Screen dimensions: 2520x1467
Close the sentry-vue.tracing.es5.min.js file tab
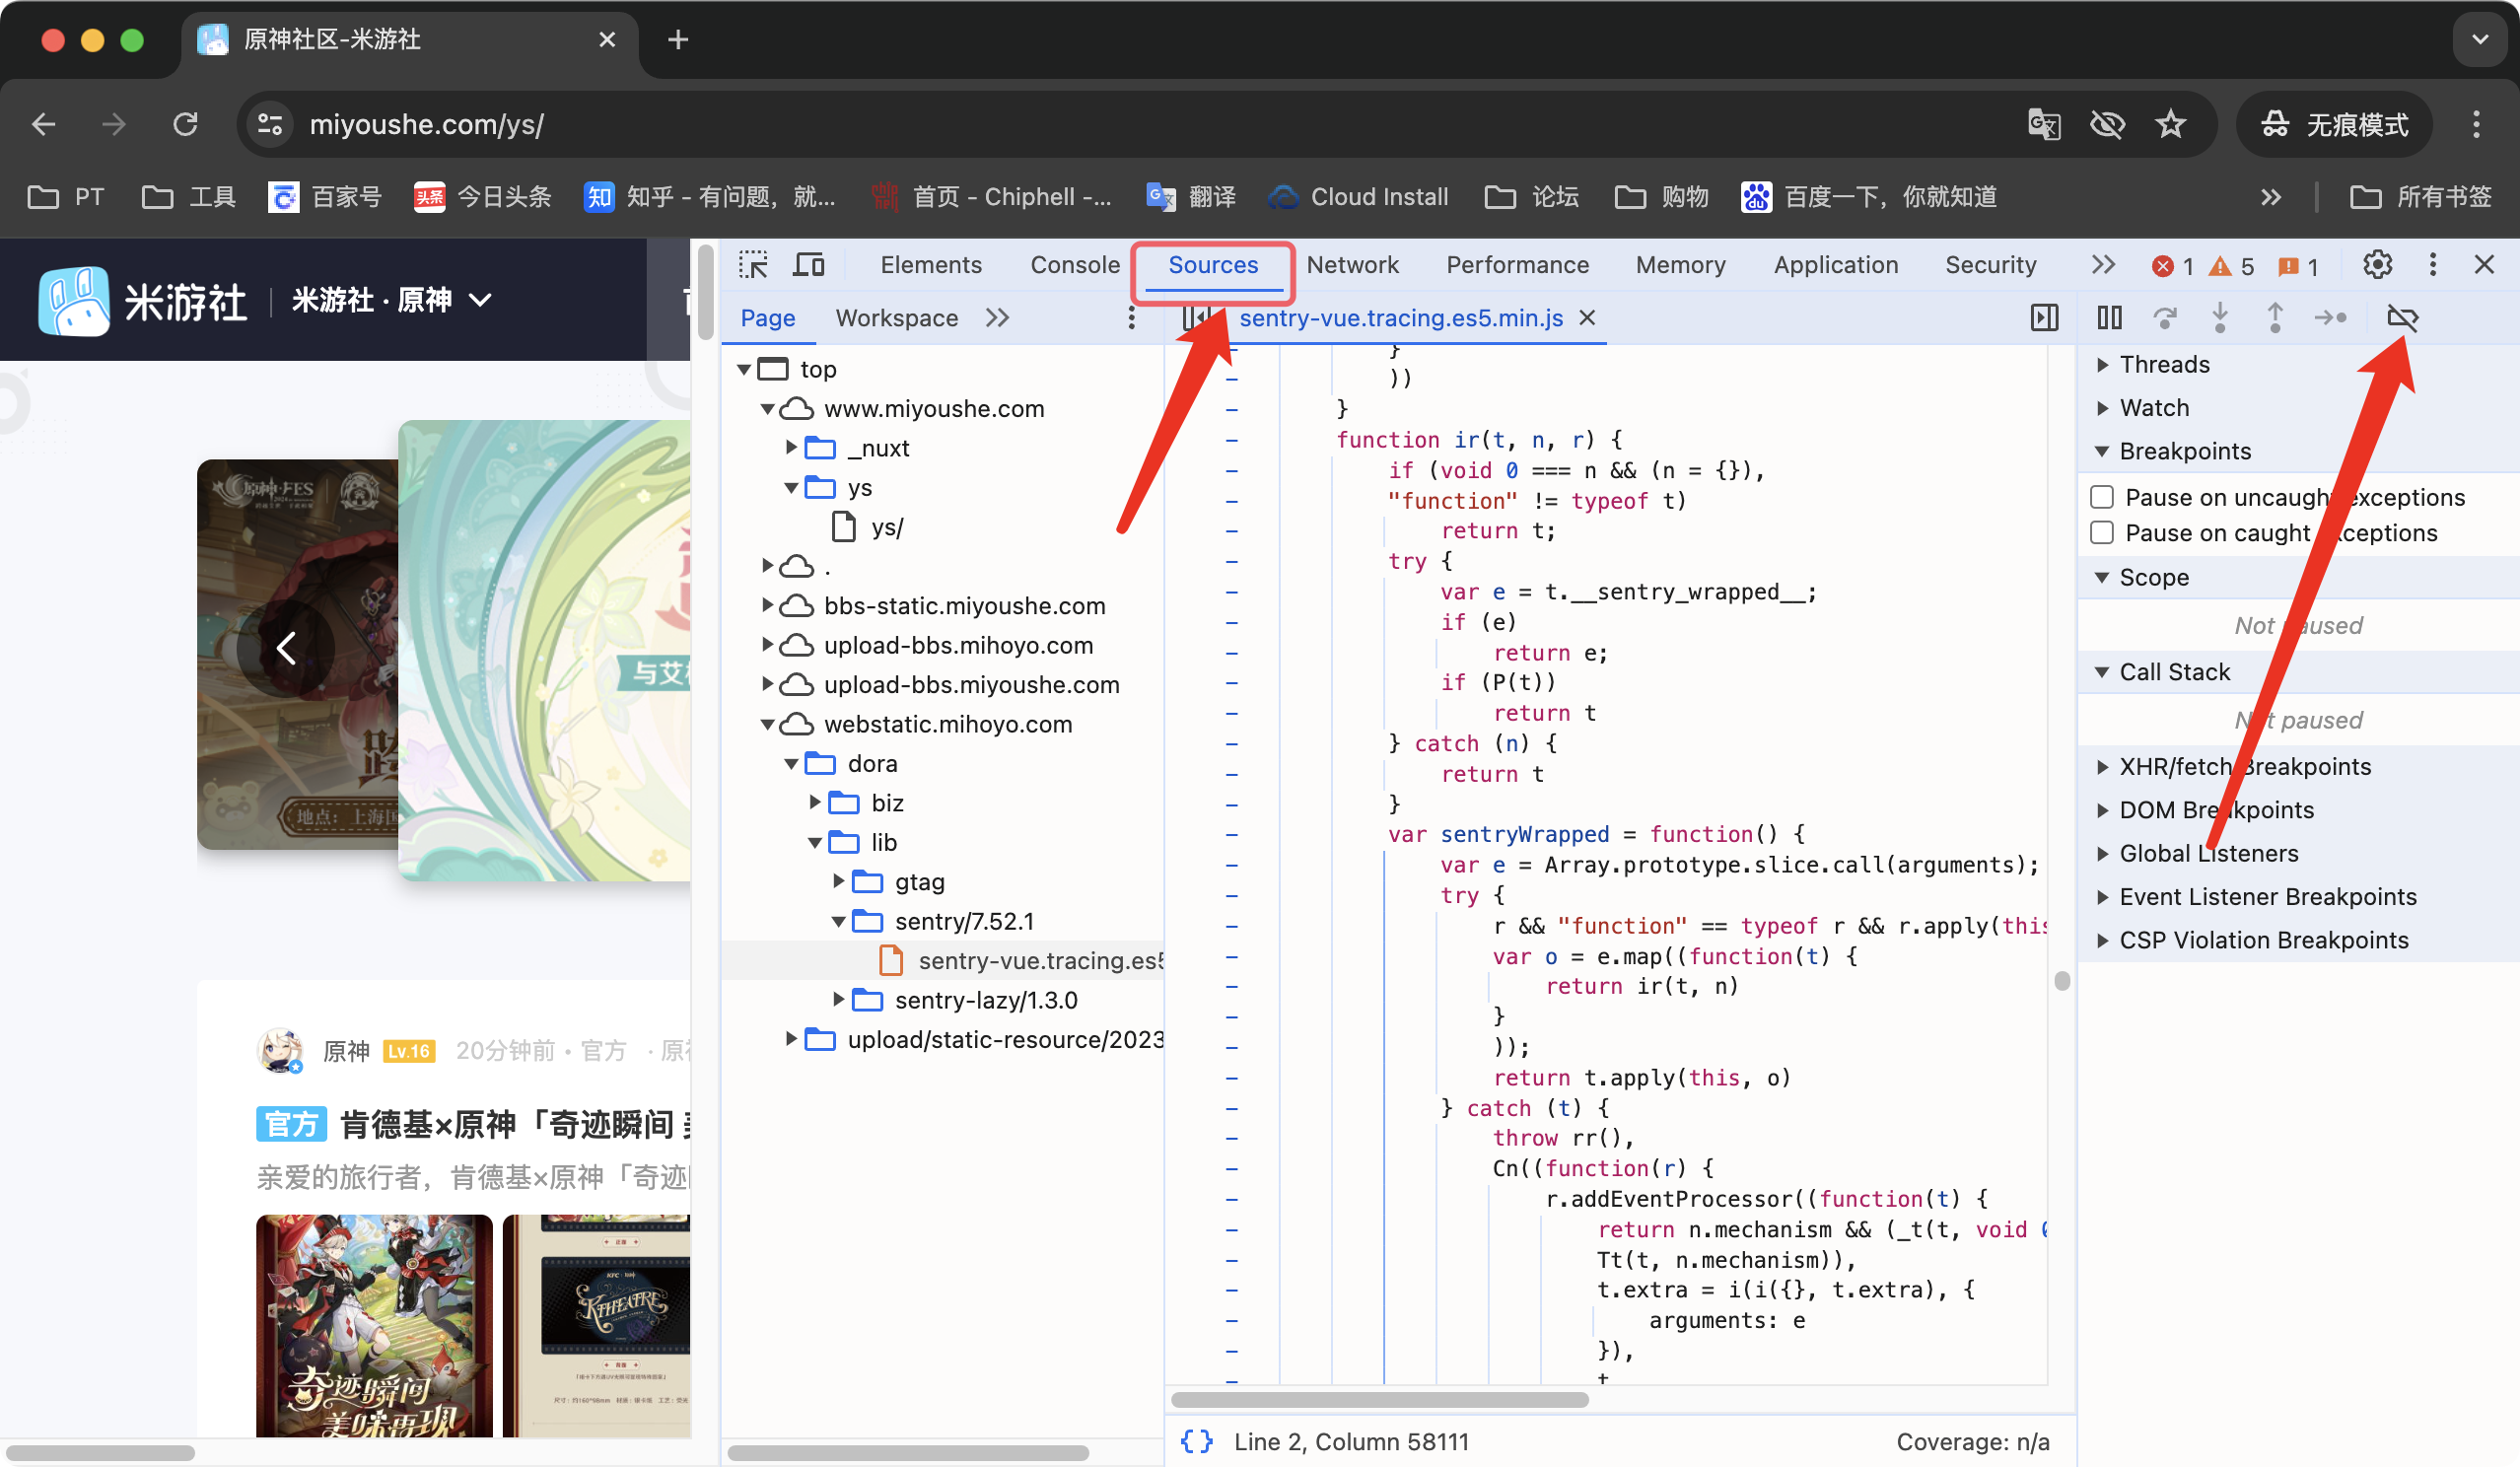1587,318
